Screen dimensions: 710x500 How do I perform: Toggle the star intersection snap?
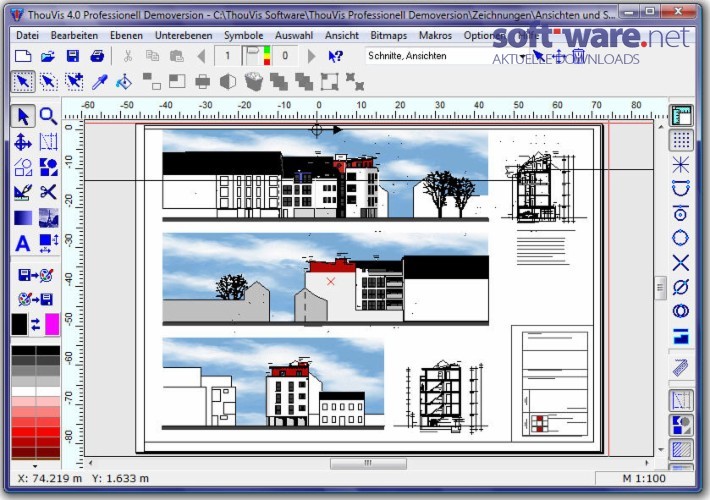click(681, 165)
